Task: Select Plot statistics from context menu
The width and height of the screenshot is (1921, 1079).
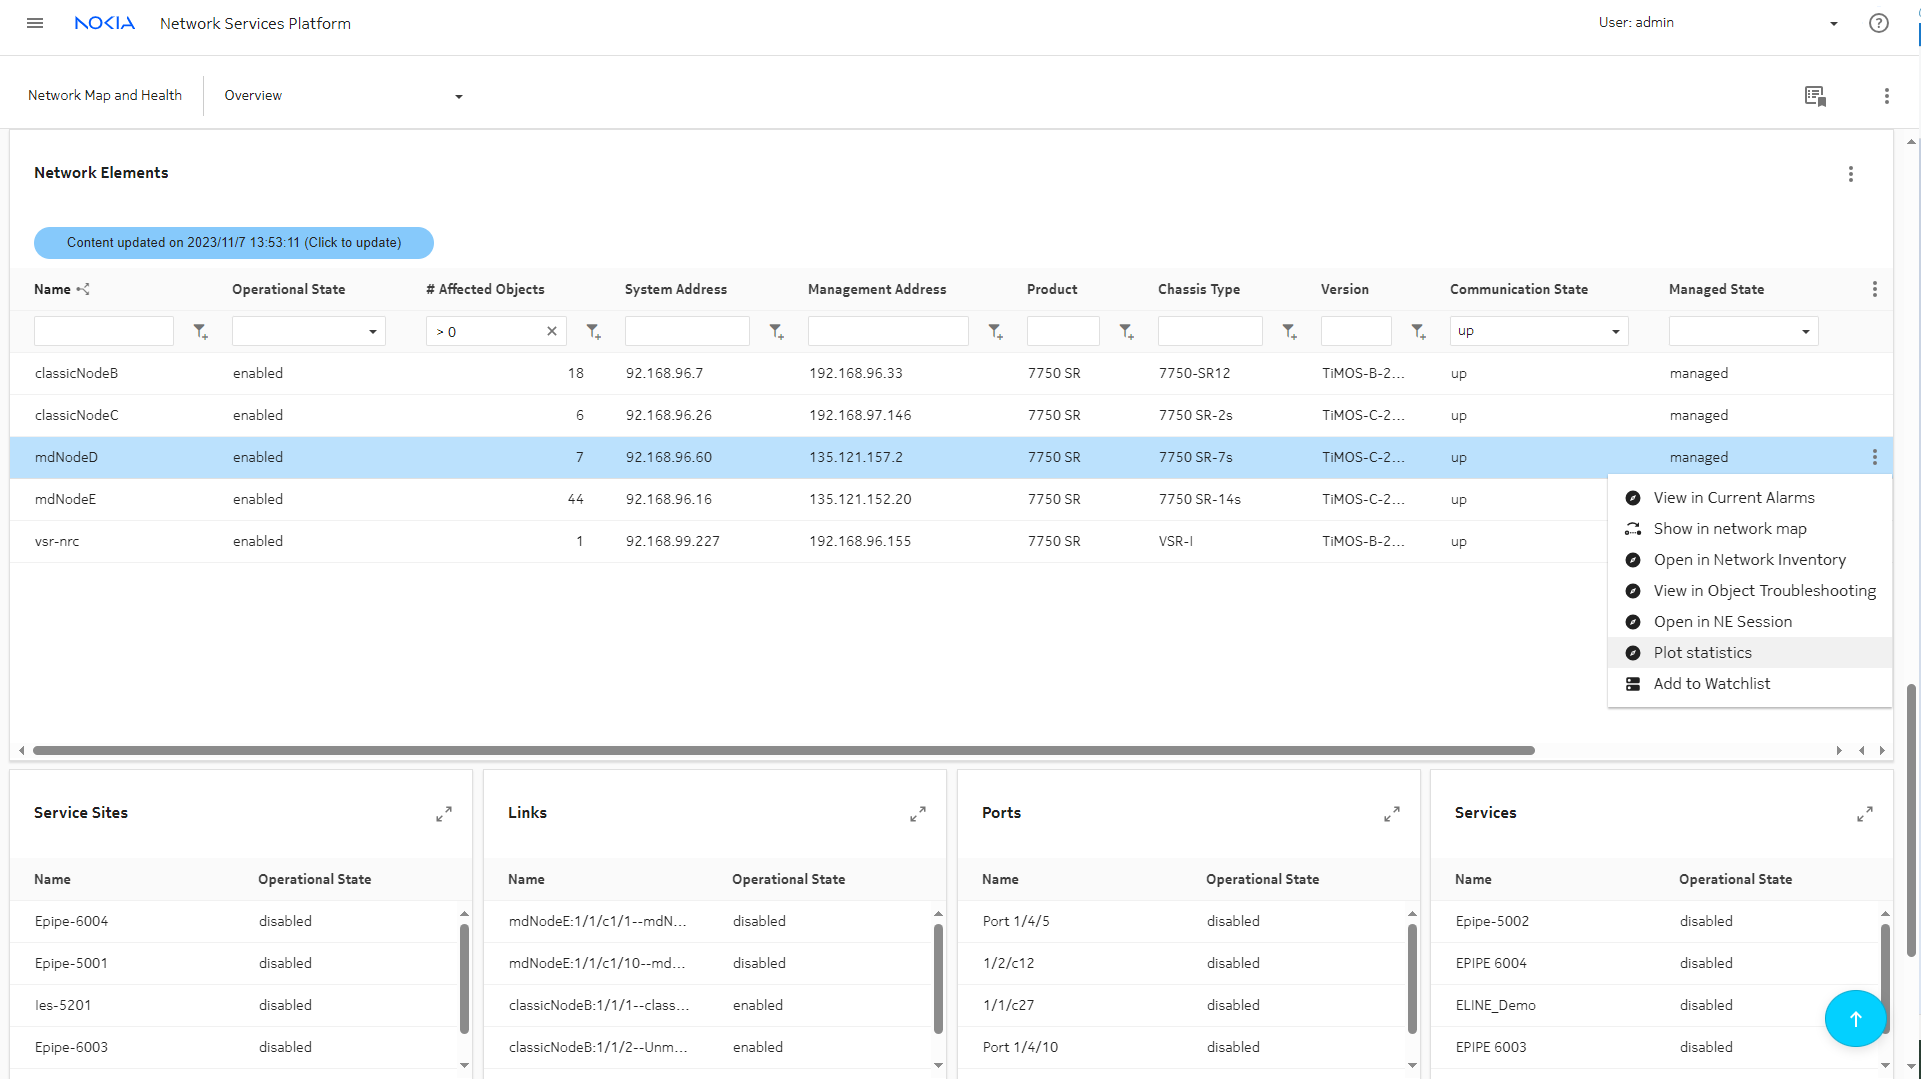Action: click(1702, 653)
